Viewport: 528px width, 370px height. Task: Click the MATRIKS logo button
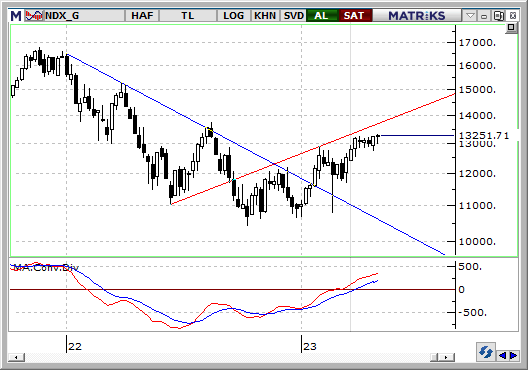pyautogui.click(x=417, y=15)
